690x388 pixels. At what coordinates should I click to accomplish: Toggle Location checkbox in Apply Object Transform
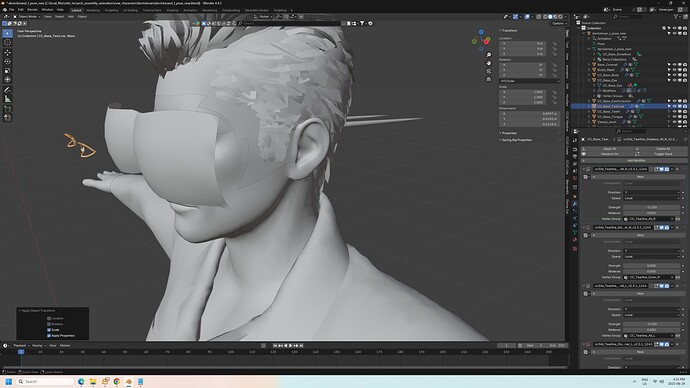[49, 318]
